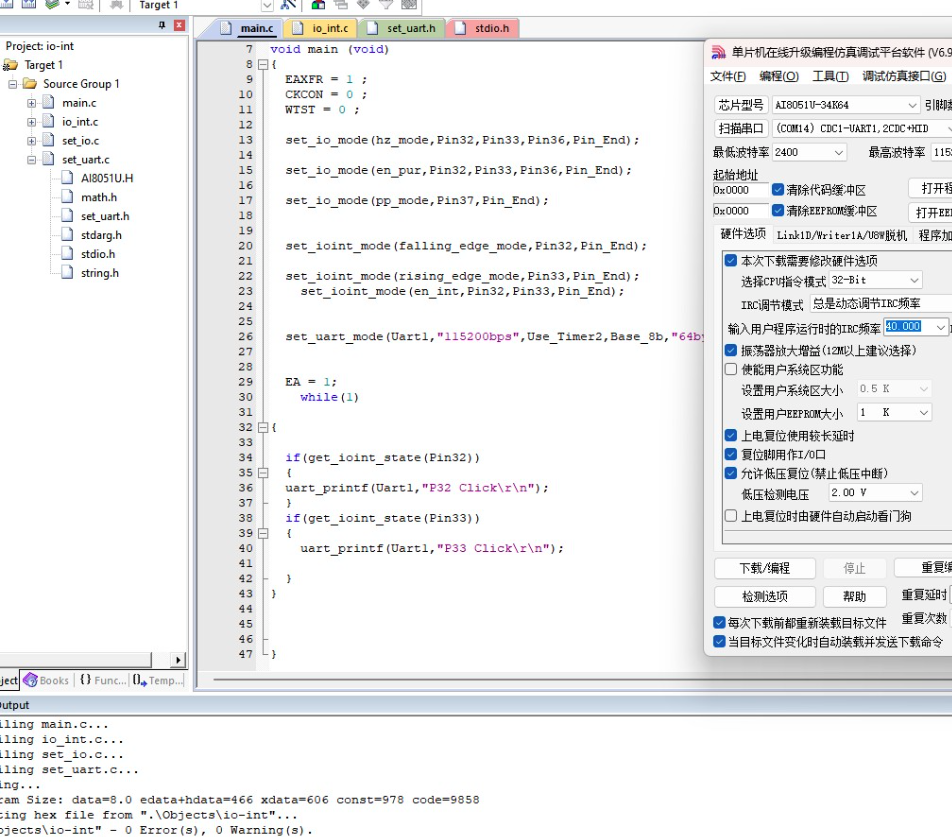This screenshot has height=837, width=952.
Task: Open Target Options wand icon in toolbar
Action: pyautogui.click(x=288, y=5)
